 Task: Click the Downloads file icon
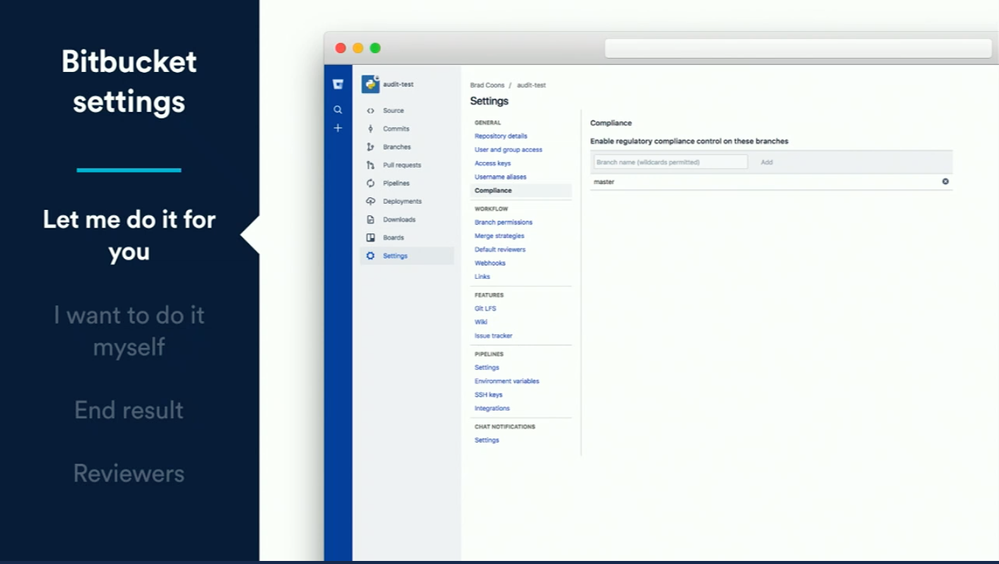click(370, 219)
